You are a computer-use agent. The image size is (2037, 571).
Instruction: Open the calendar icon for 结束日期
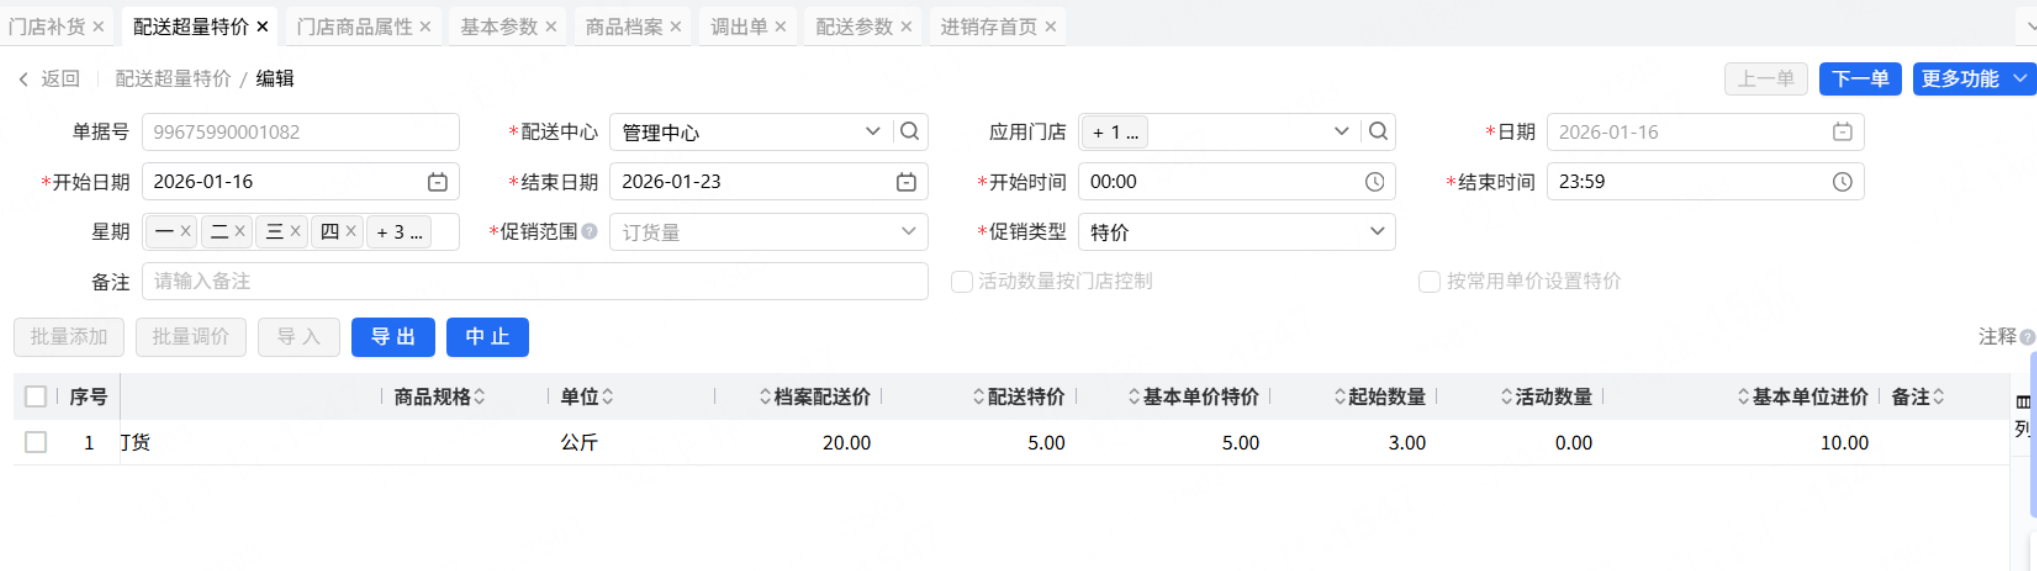(x=906, y=182)
